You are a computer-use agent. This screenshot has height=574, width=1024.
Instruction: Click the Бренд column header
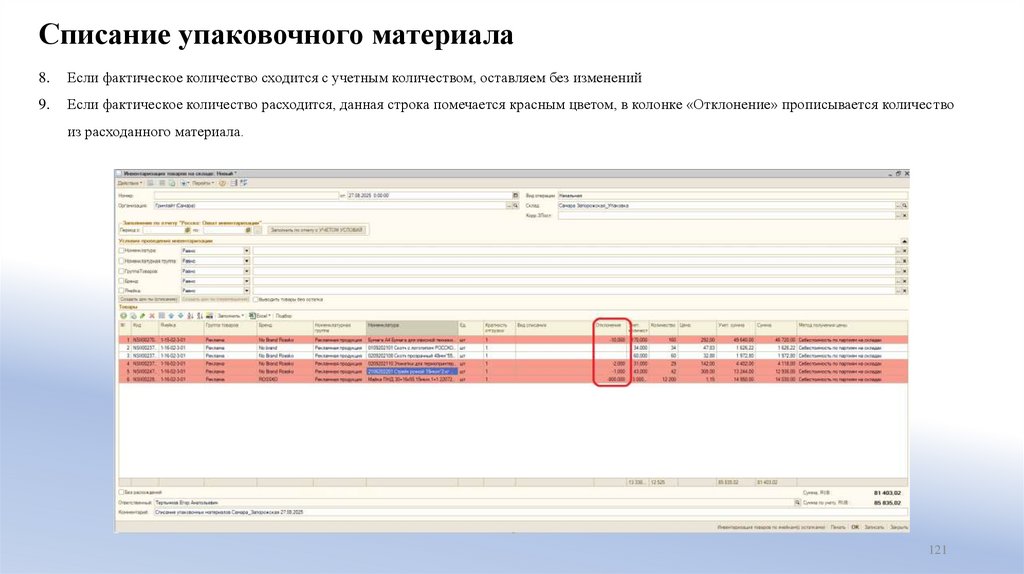(x=284, y=327)
